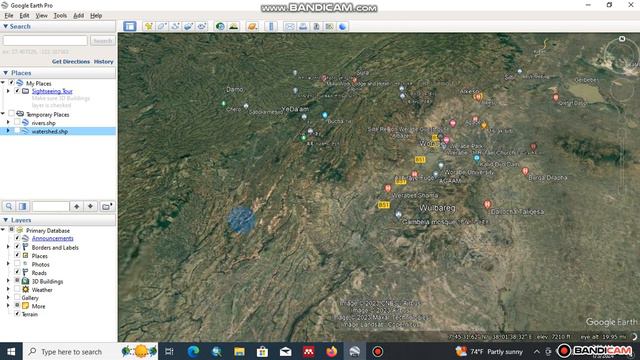Open Firefox from the taskbar
The width and height of the screenshot is (640, 360).
click(x=331, y=351)
